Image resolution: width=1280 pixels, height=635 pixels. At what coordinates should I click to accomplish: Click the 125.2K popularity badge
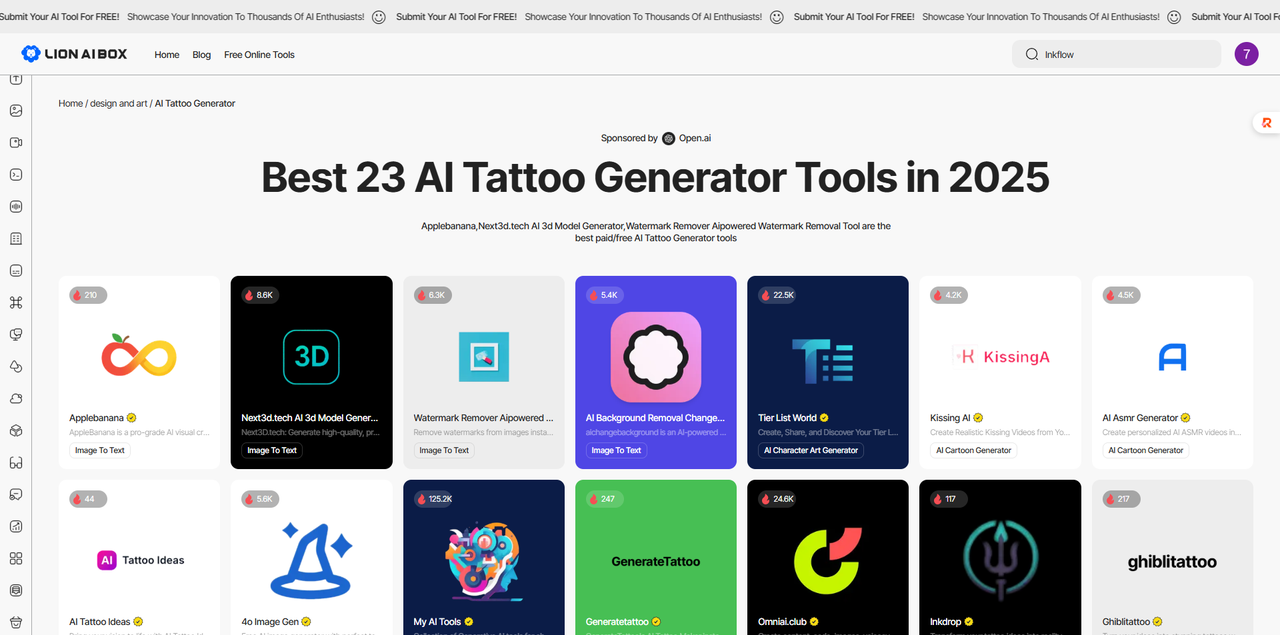coord(435,498)
